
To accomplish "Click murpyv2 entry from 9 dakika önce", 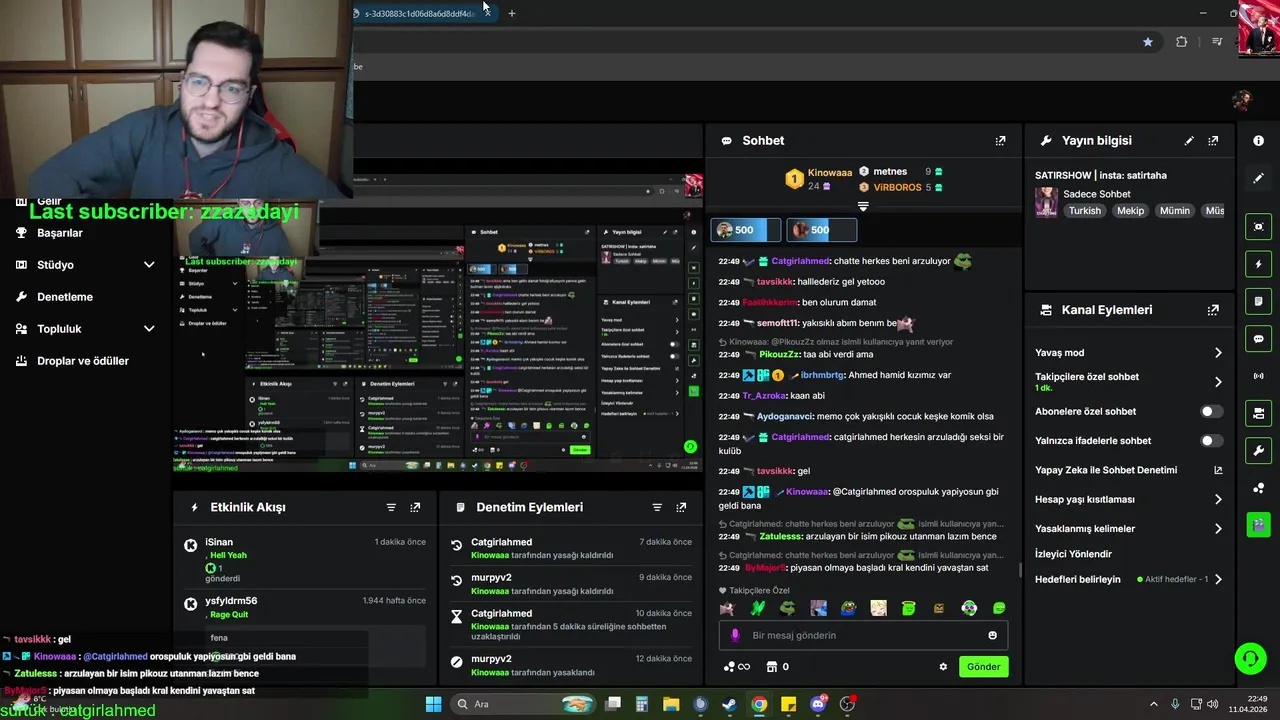I will point(571,584).
